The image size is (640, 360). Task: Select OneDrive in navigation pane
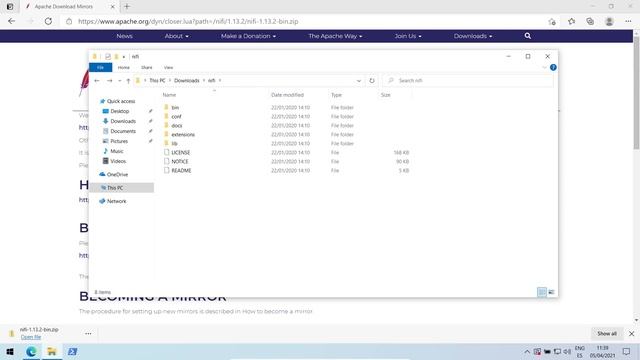[117, 174]
